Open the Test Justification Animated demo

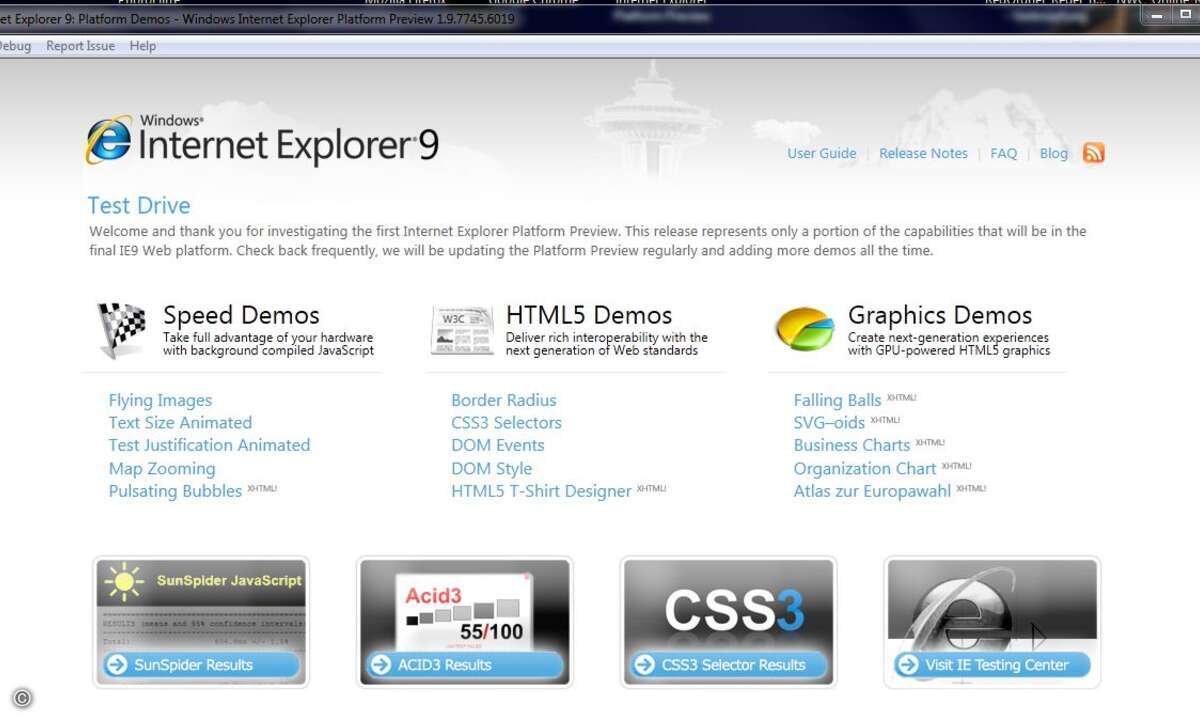click(209, 445)
